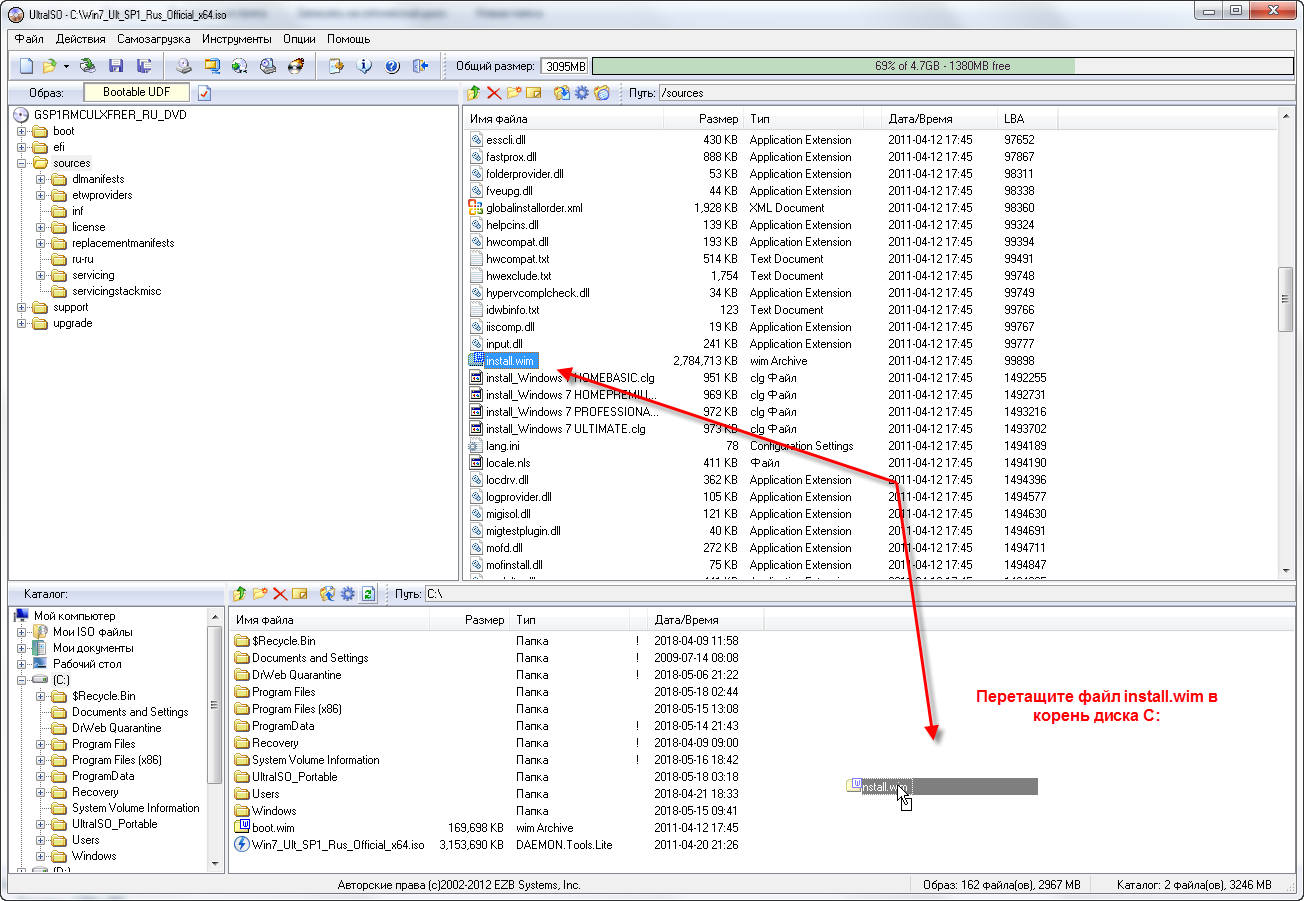This screenshot has width=1304, height=901.
Task: Expand the dlmanifests folder node
Action: click(x=41, y=179)
